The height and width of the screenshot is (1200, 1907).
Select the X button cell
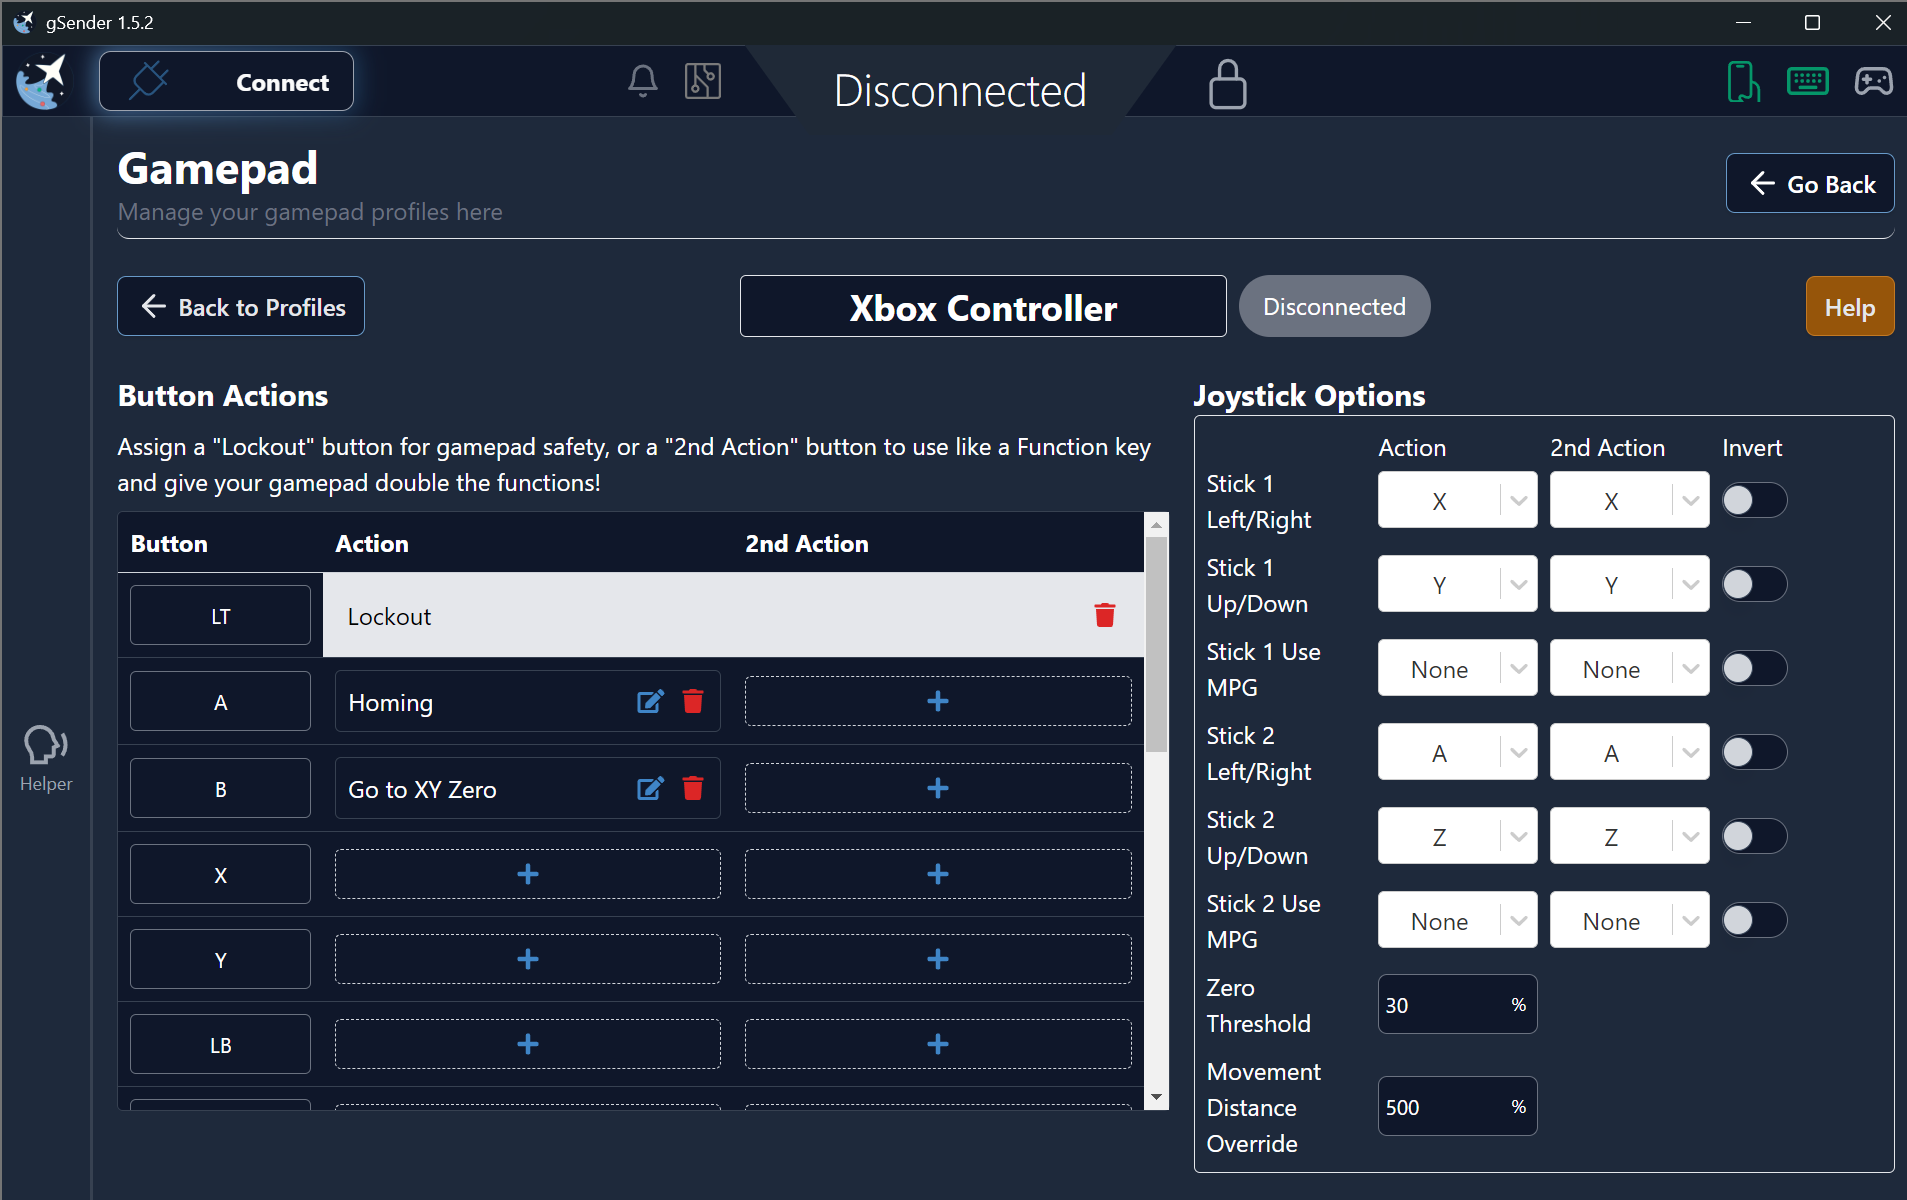pyautogui.click(x=220, y=874)
